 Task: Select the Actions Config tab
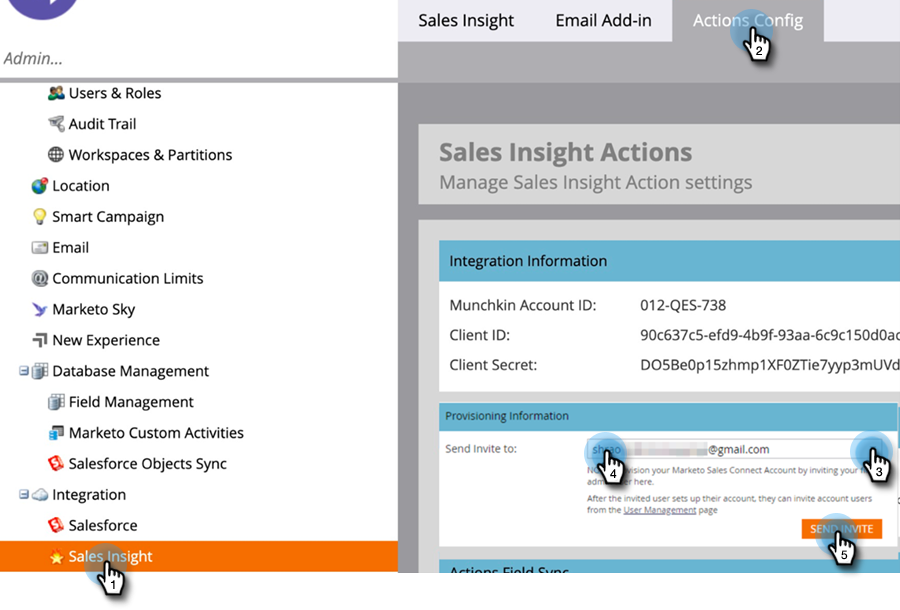click(748, 21)
